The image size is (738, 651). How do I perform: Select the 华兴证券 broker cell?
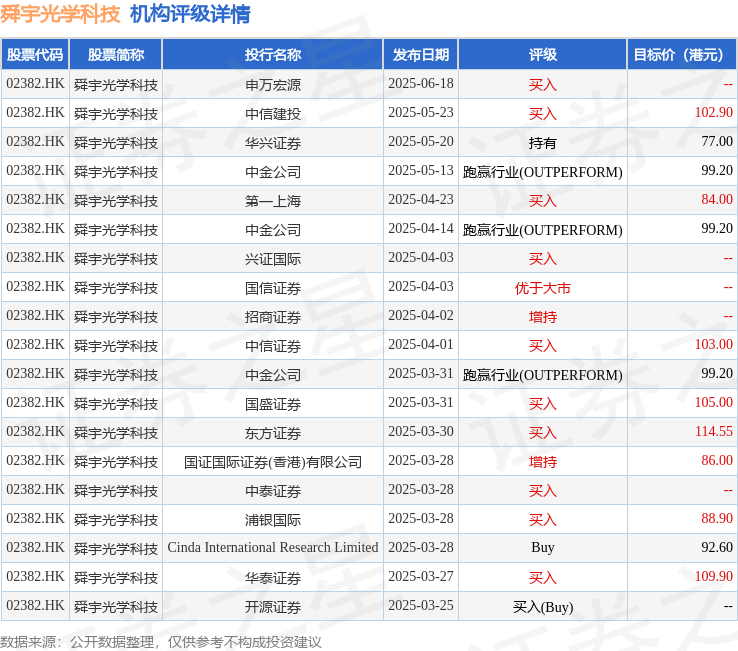pos(273,143)
